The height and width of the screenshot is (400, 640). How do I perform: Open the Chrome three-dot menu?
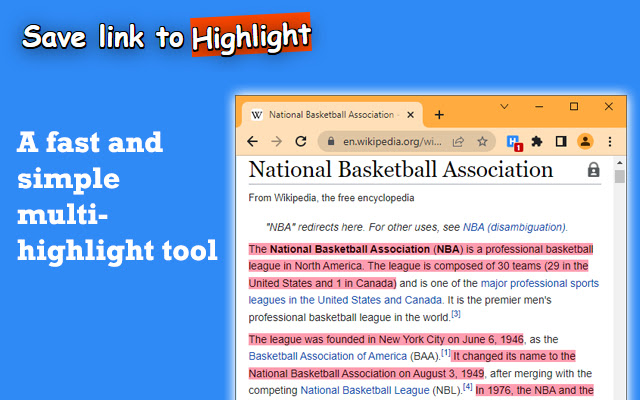click(x=610, y=142)
